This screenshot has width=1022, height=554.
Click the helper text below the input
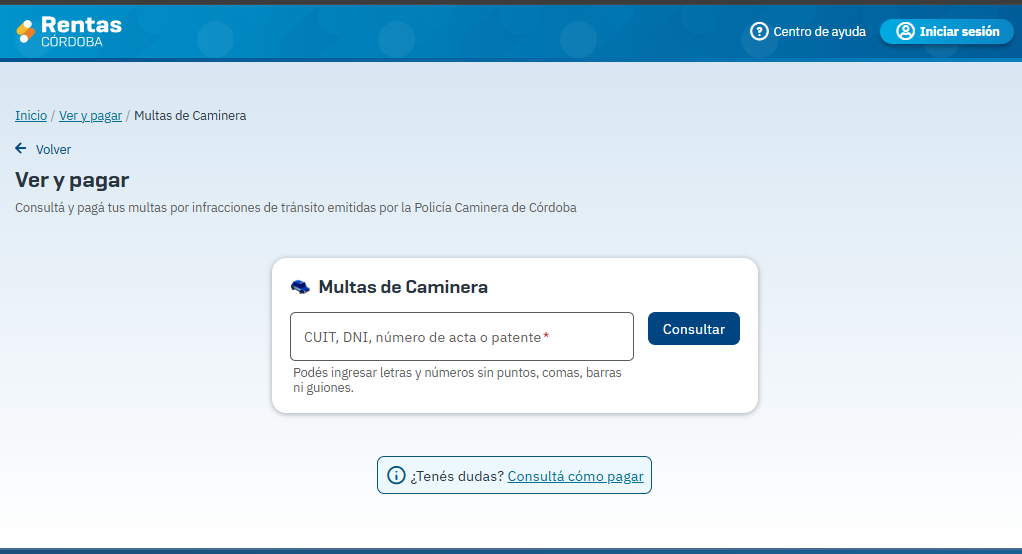tap(457, 380)
